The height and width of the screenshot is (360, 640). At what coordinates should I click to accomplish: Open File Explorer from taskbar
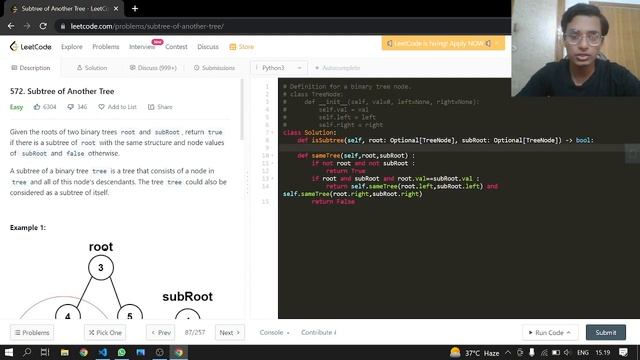pos(64,352)
